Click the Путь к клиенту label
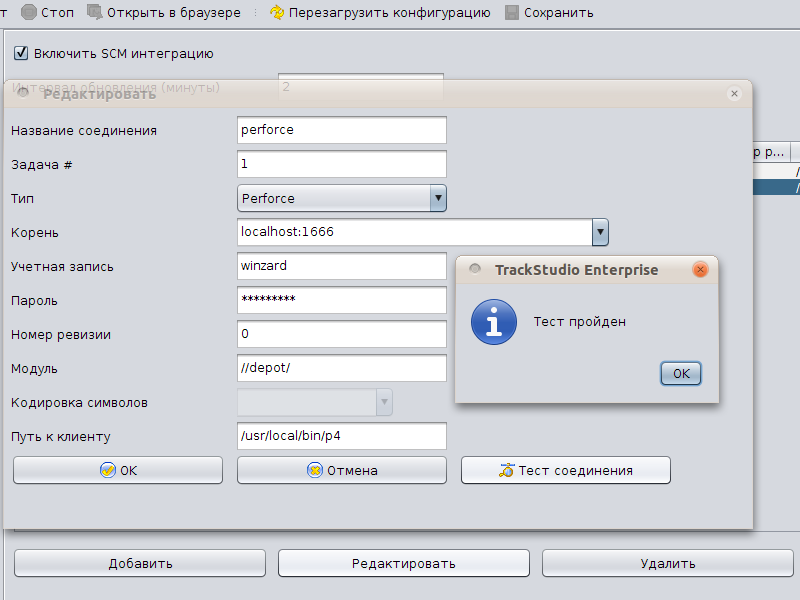 coord(61,437)
